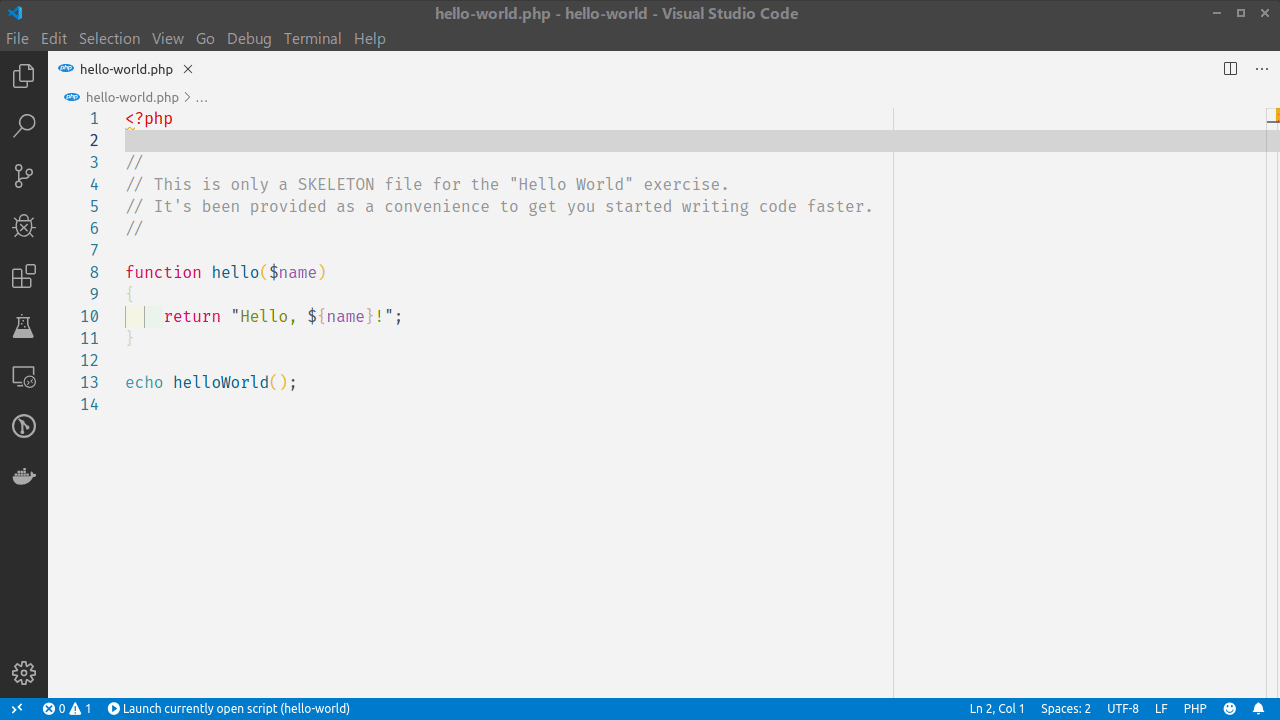Open the Manage settings gear
This screenshot has height=720, width=1280.
(x=23, y=673)
